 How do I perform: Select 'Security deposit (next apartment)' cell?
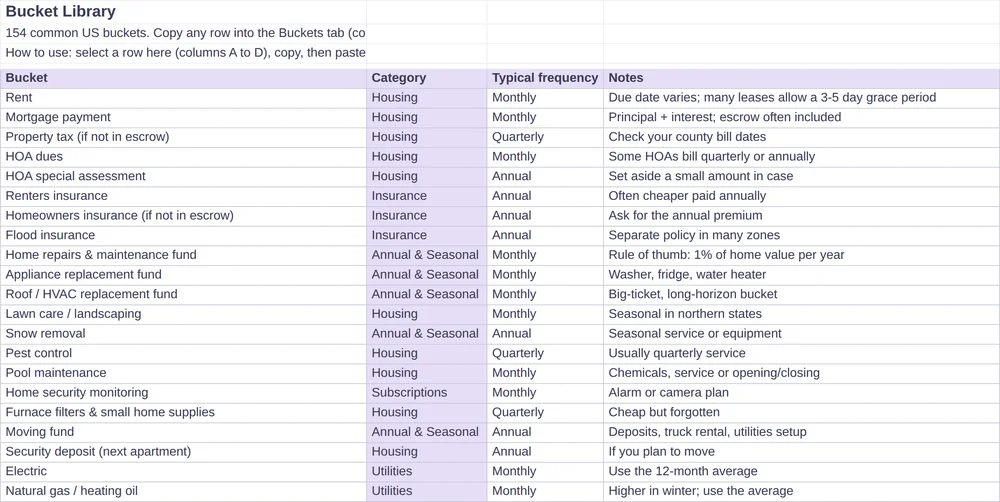click(183, 452)
